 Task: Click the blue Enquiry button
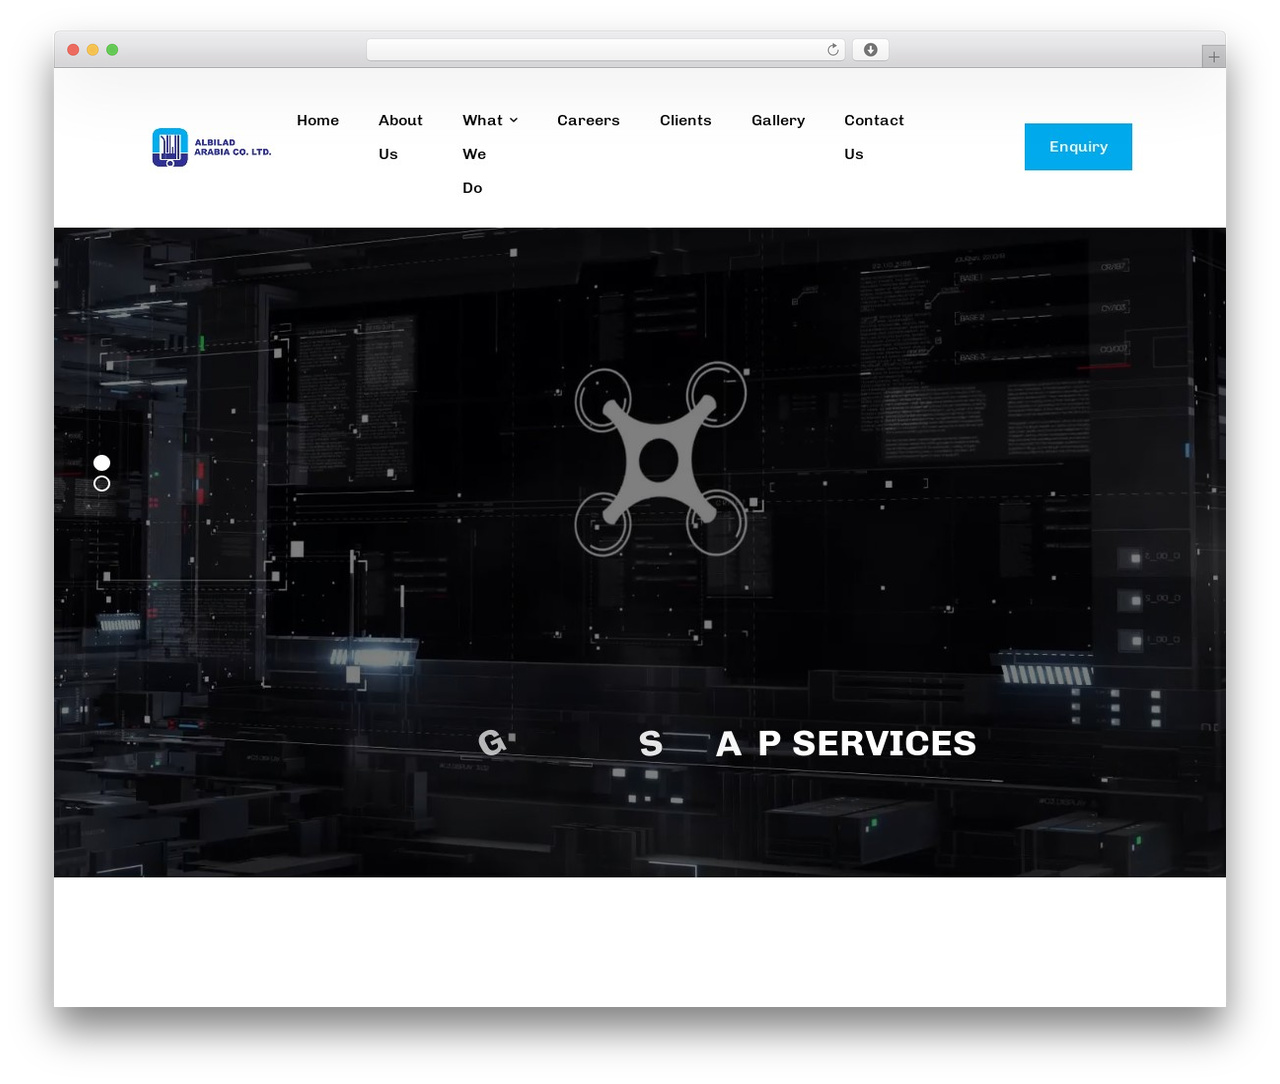point(1078,147)
